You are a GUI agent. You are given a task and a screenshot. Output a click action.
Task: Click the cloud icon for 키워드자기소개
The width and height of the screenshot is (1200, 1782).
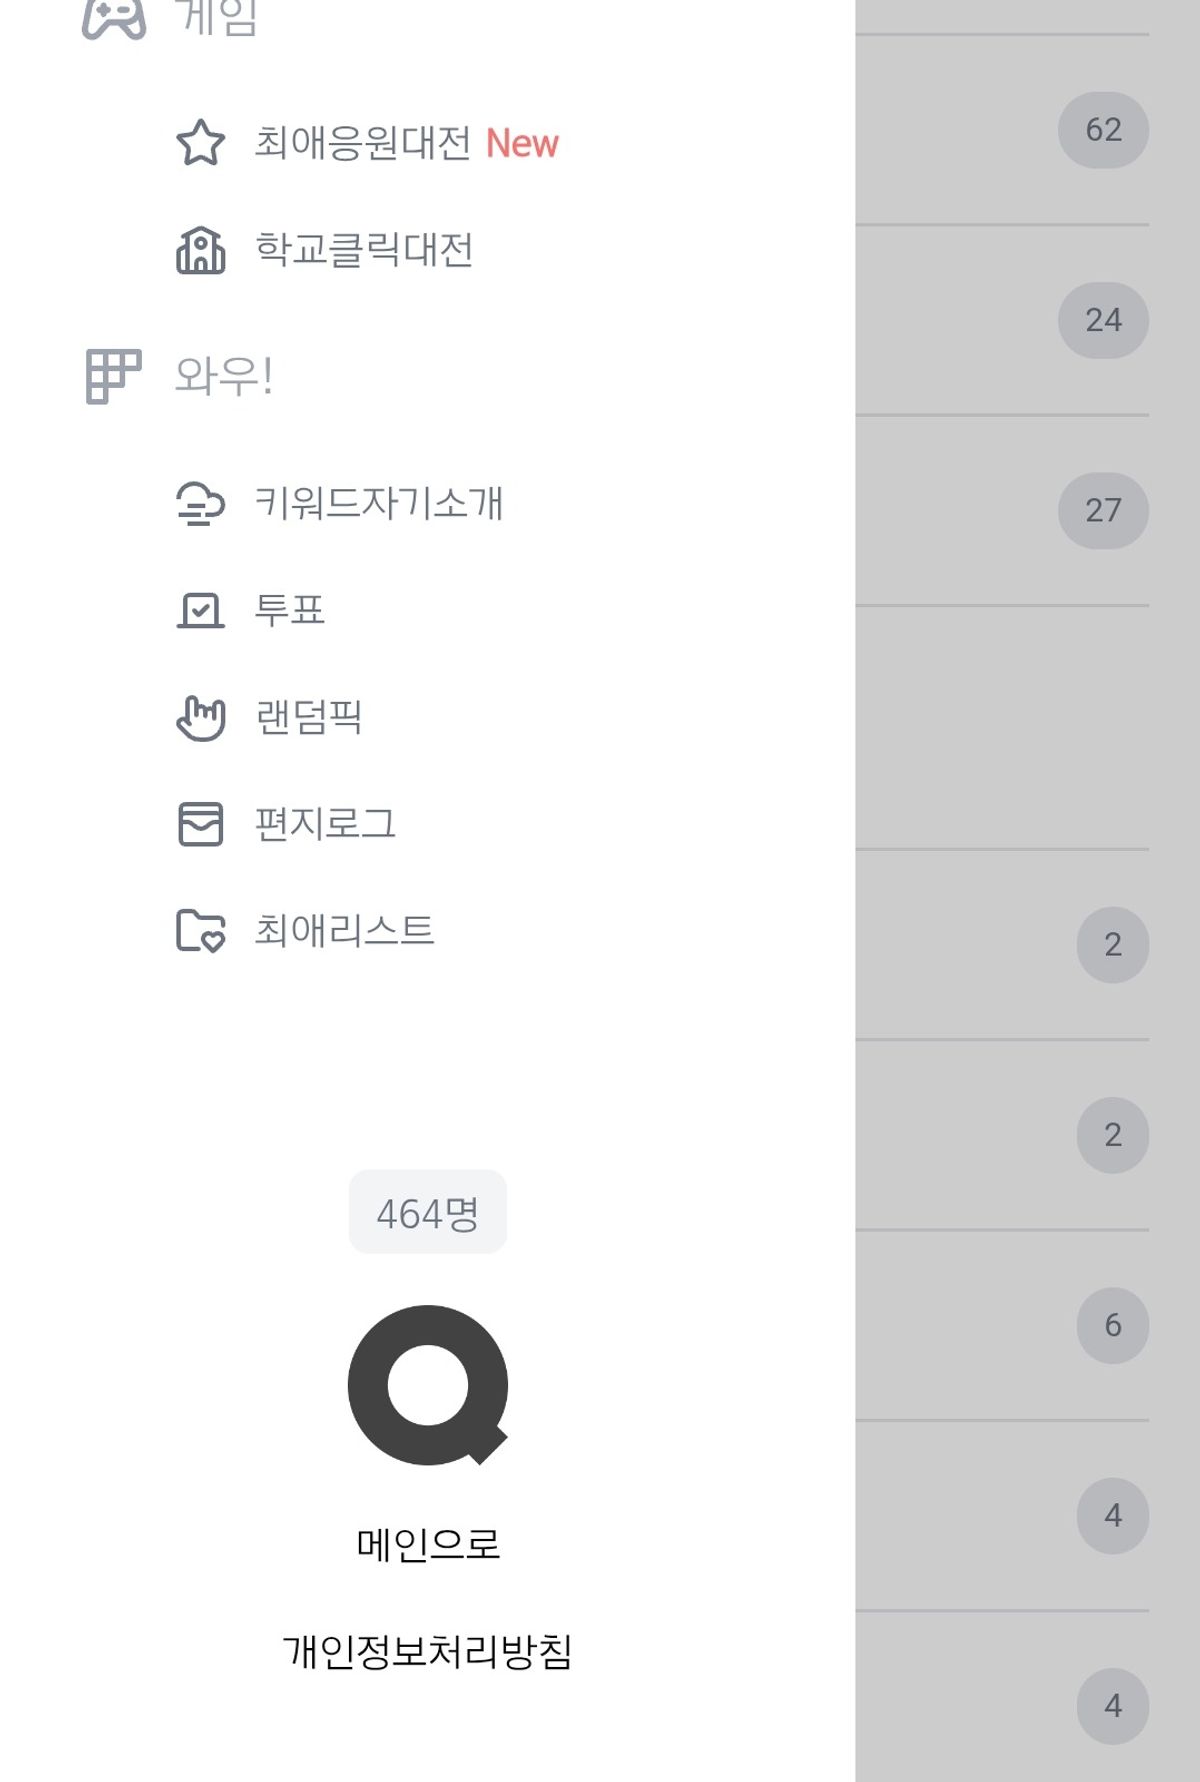click(200, 503)
